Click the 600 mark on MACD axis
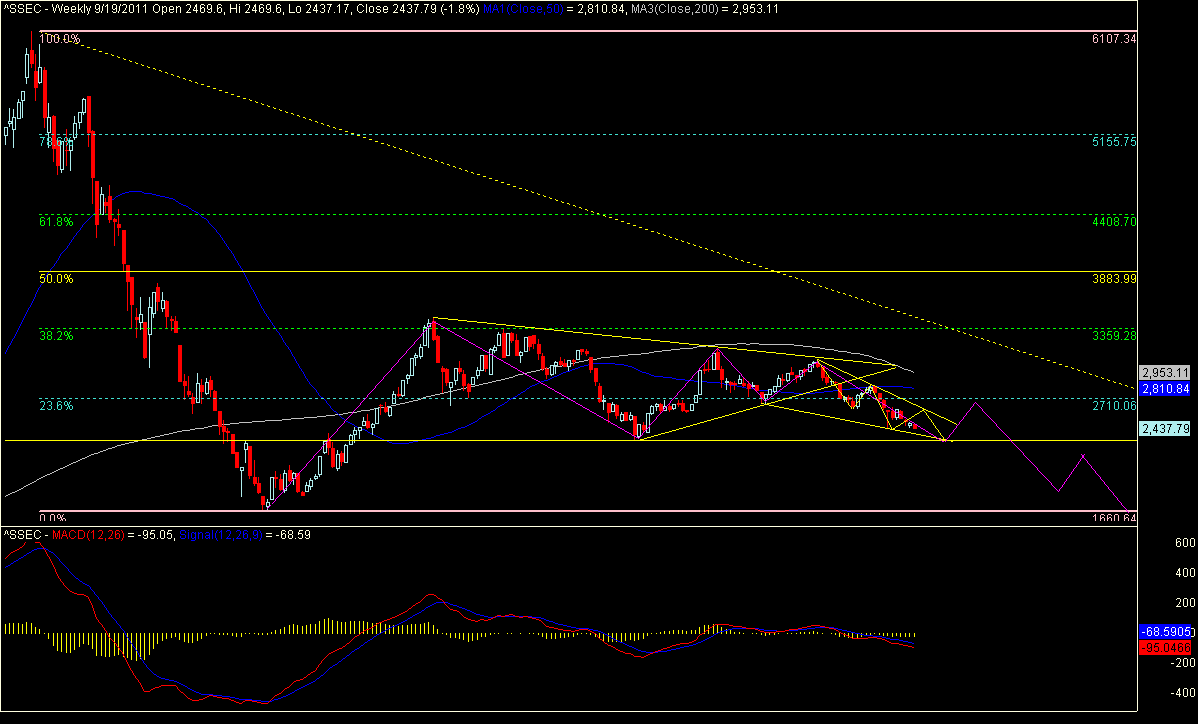This screenshot has width=1198, height=724. [1158, 542]
